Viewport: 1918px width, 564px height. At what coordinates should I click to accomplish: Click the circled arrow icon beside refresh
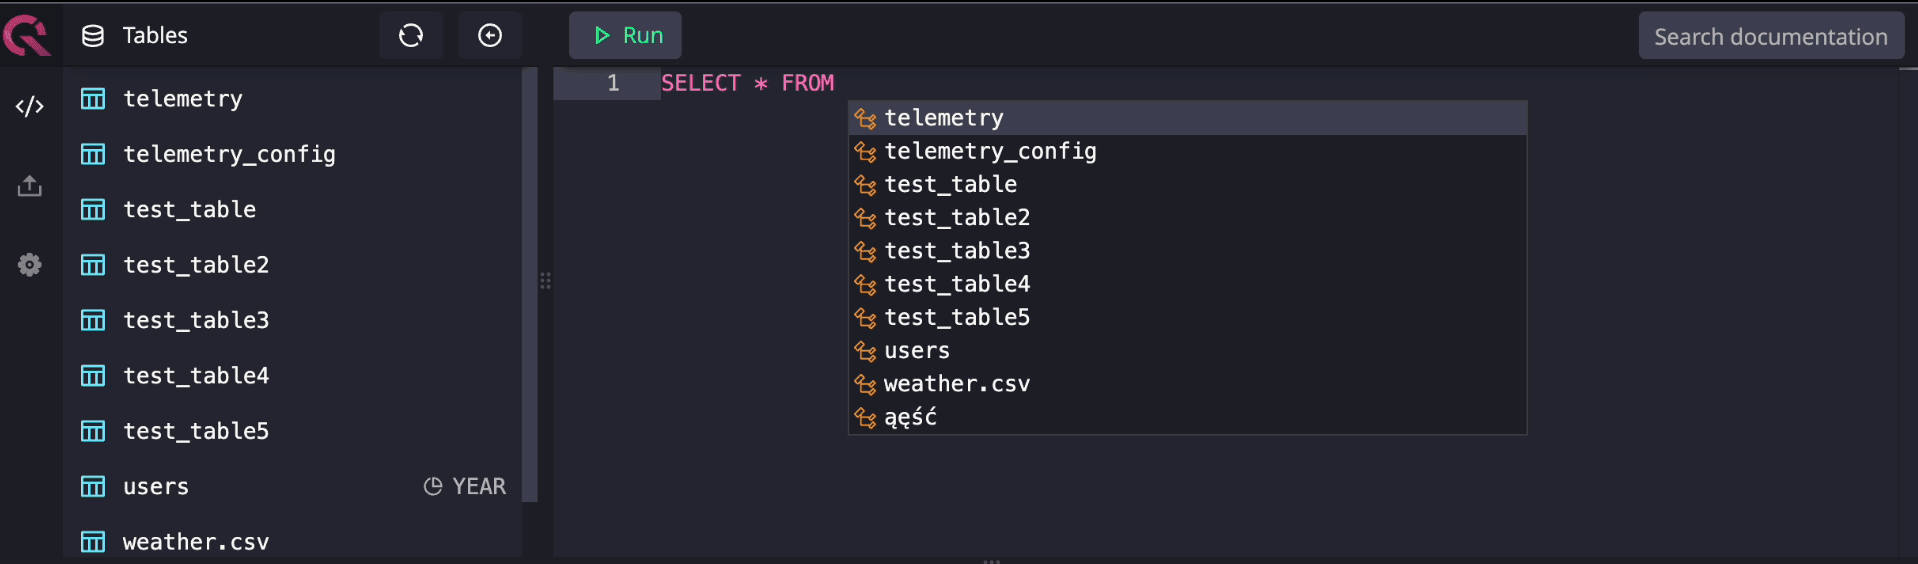click(x=490, y=36)
